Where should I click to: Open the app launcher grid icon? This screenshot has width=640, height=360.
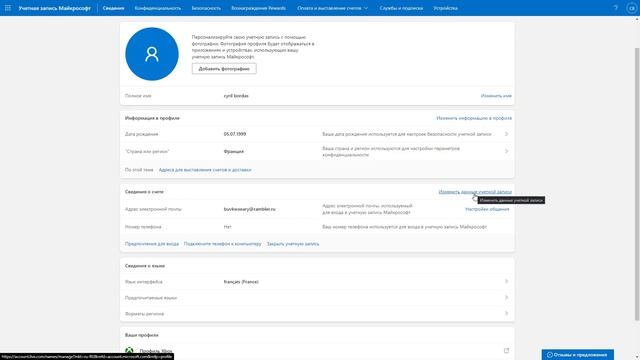(x=8, y=8)
